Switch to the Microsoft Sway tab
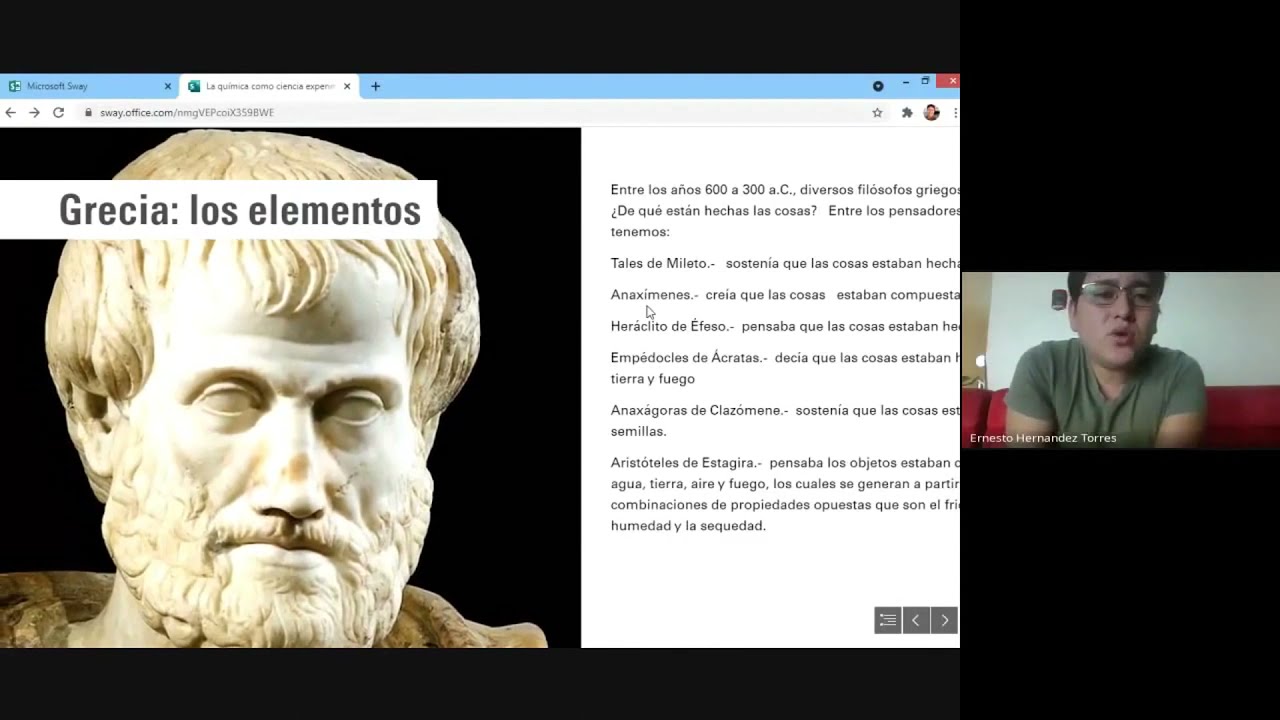 89,86
